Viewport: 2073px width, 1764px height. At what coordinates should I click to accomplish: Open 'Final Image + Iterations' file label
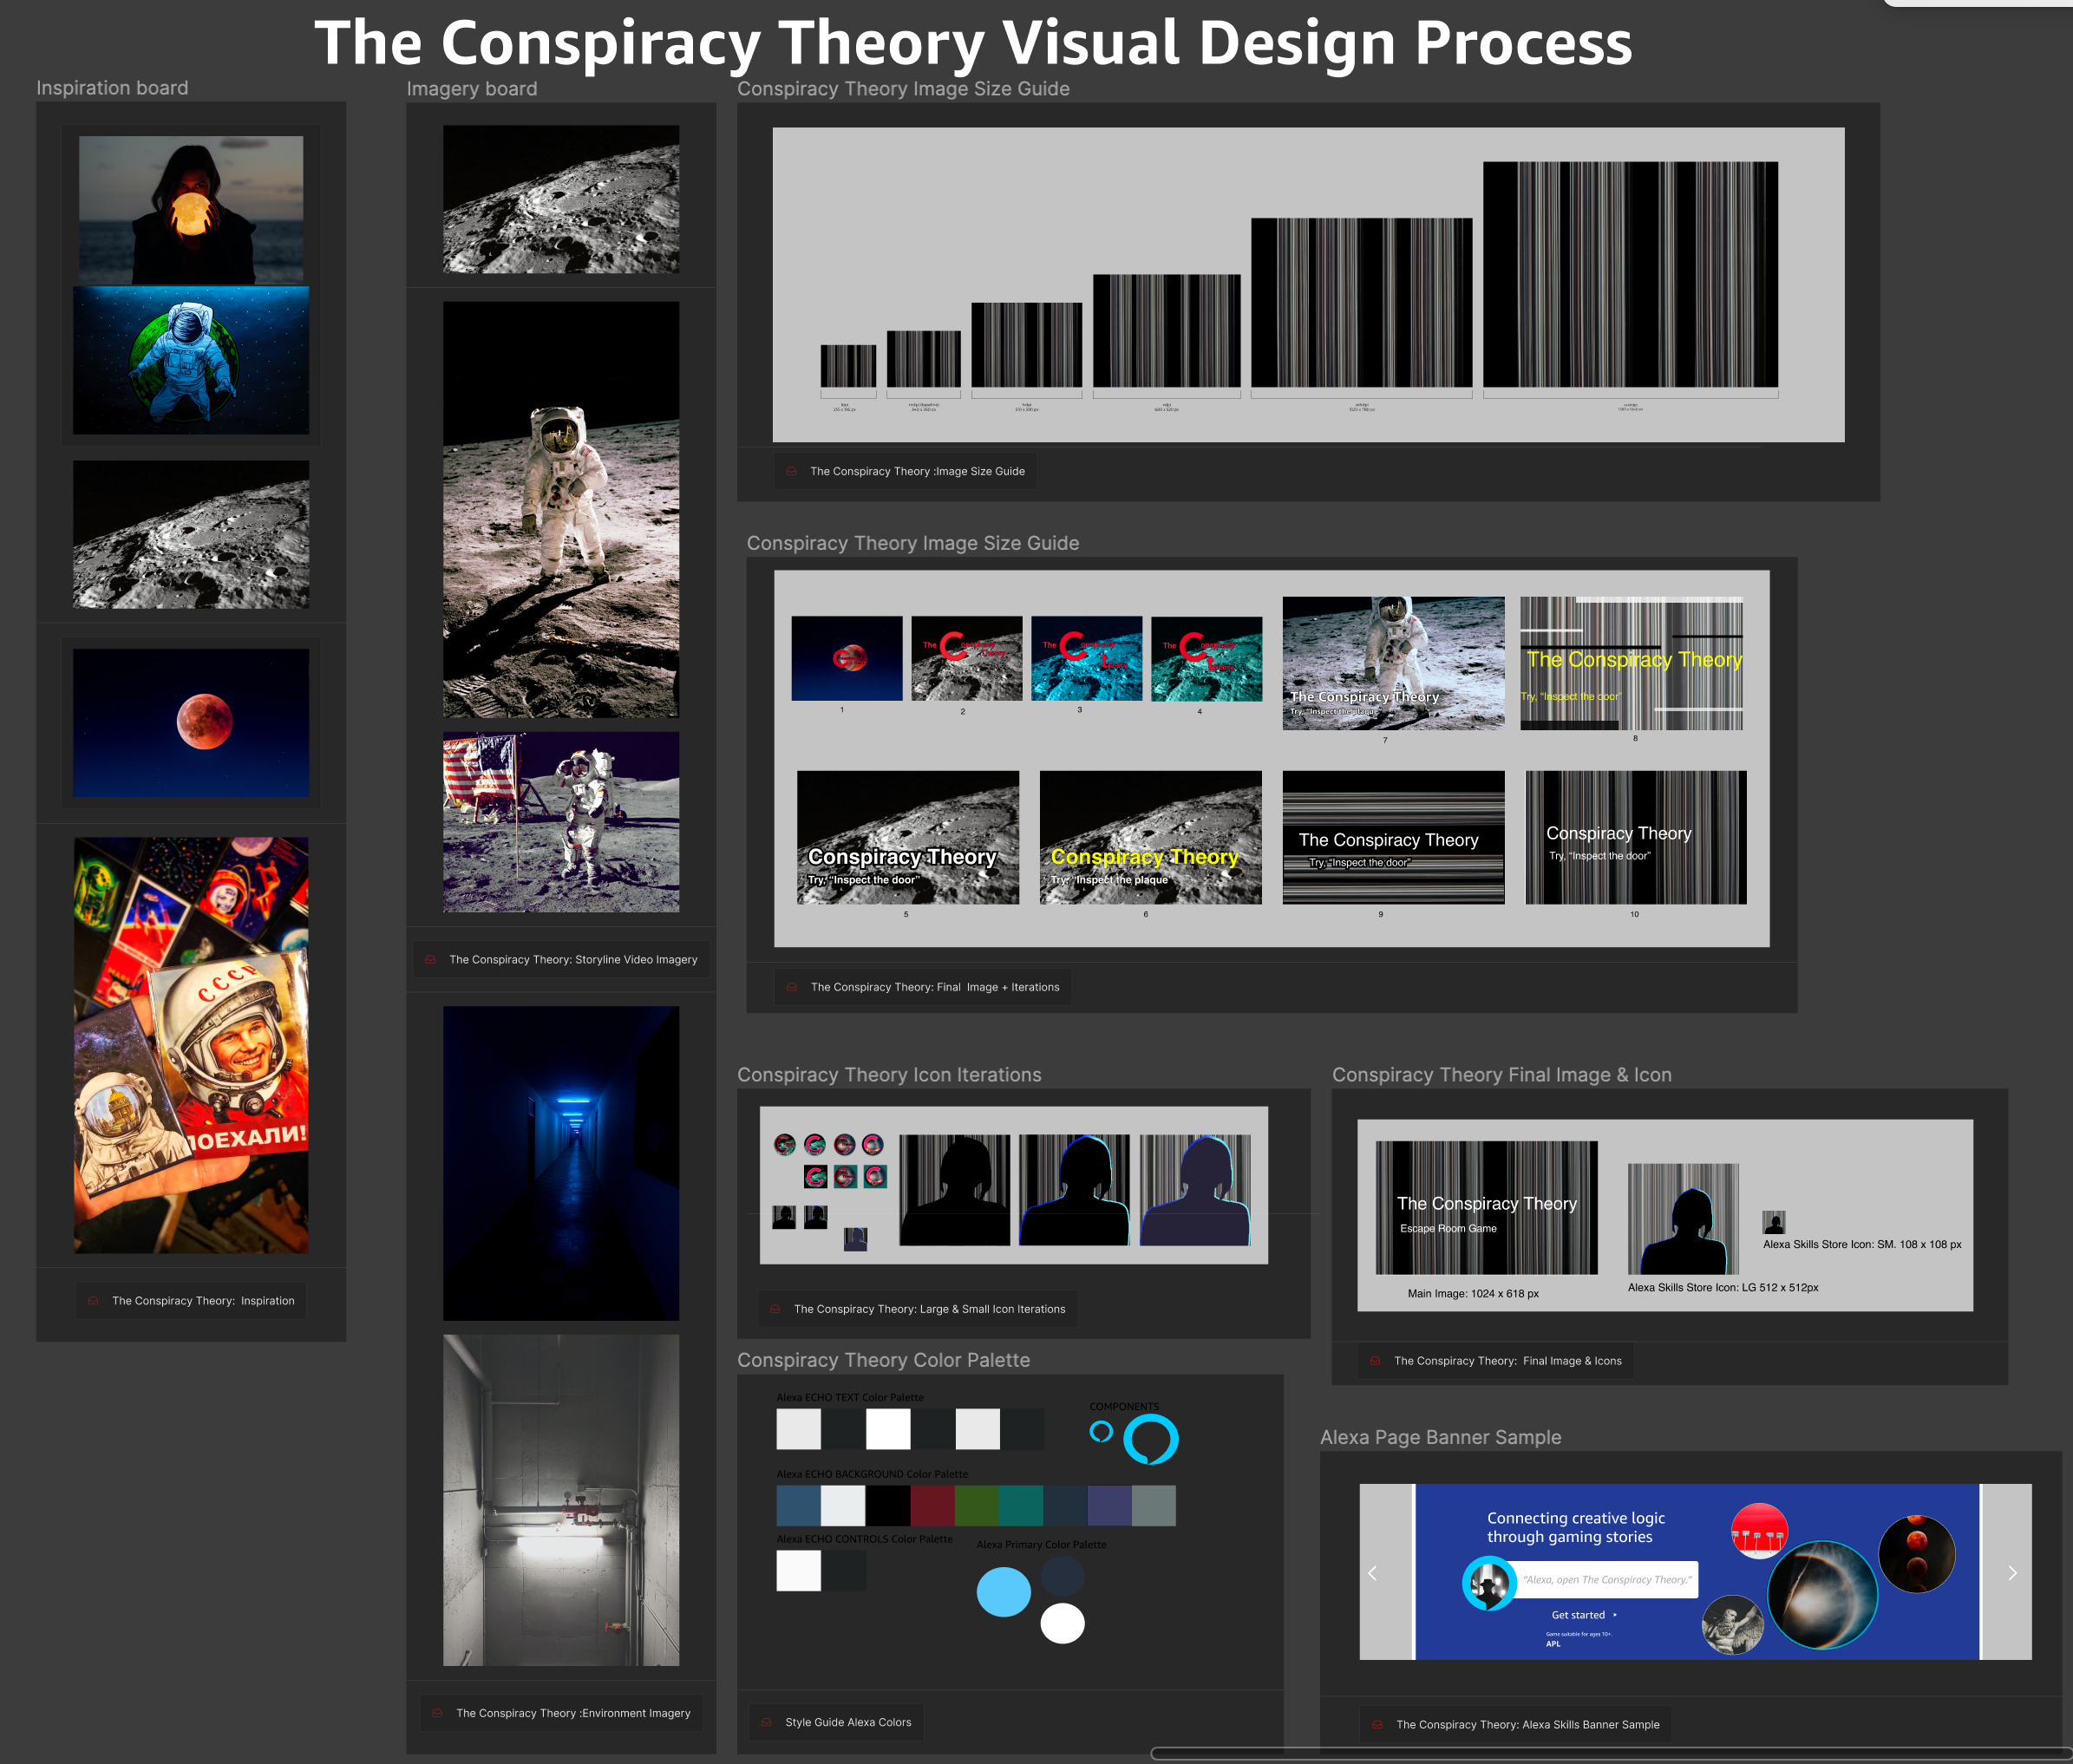click(934, 987)
